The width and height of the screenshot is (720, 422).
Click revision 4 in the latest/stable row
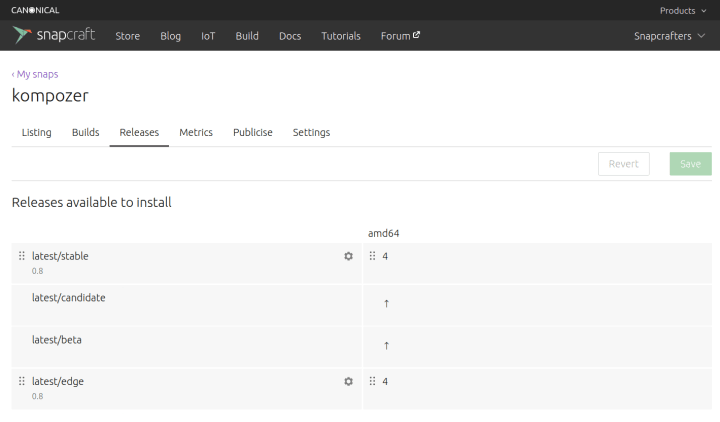click(385, 256)
